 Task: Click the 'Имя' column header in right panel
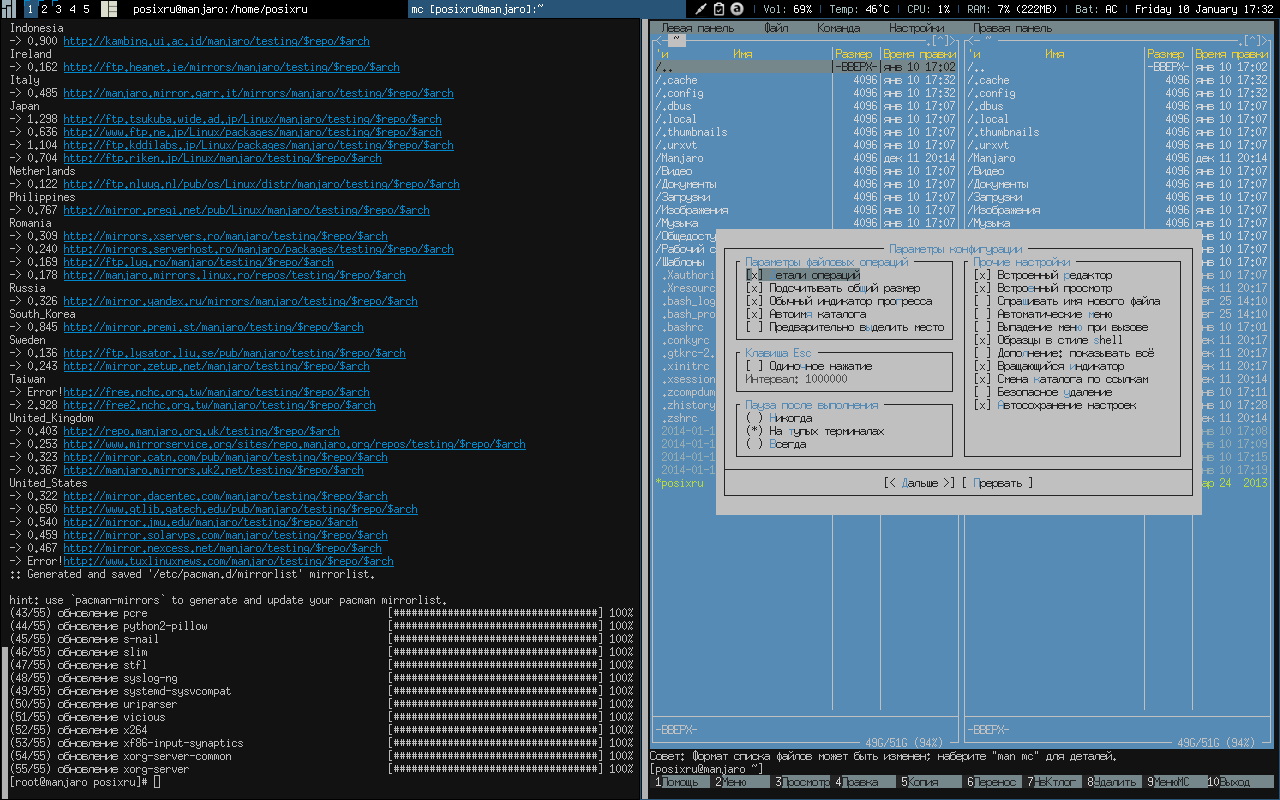tap(1054, 54)
